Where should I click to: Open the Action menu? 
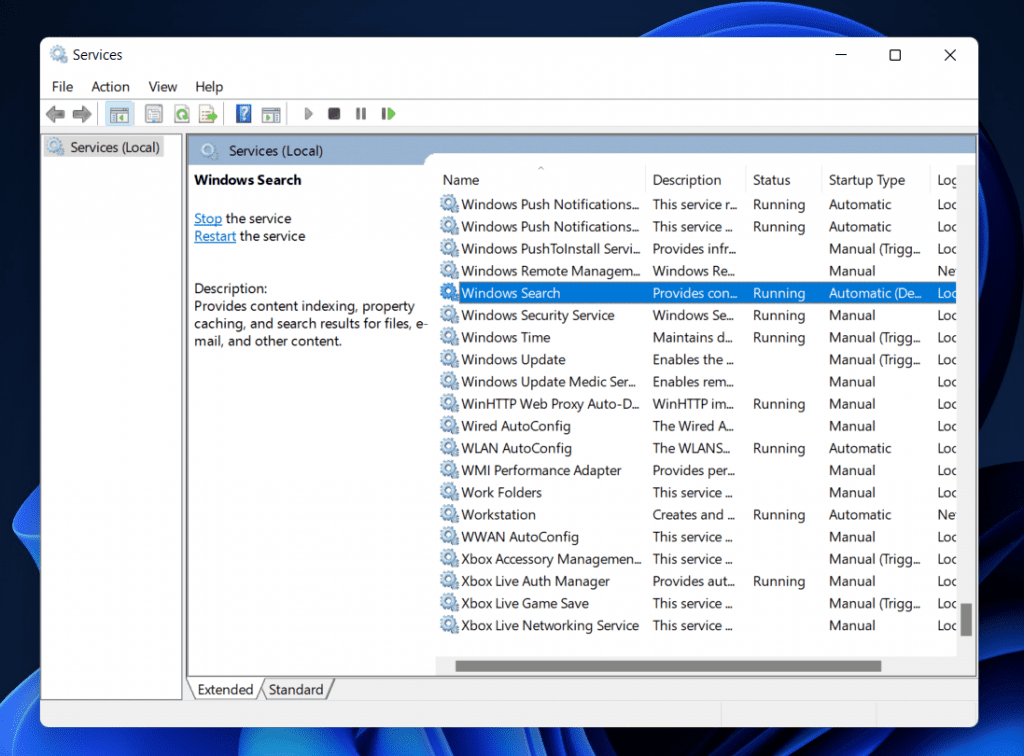[110, 87]
